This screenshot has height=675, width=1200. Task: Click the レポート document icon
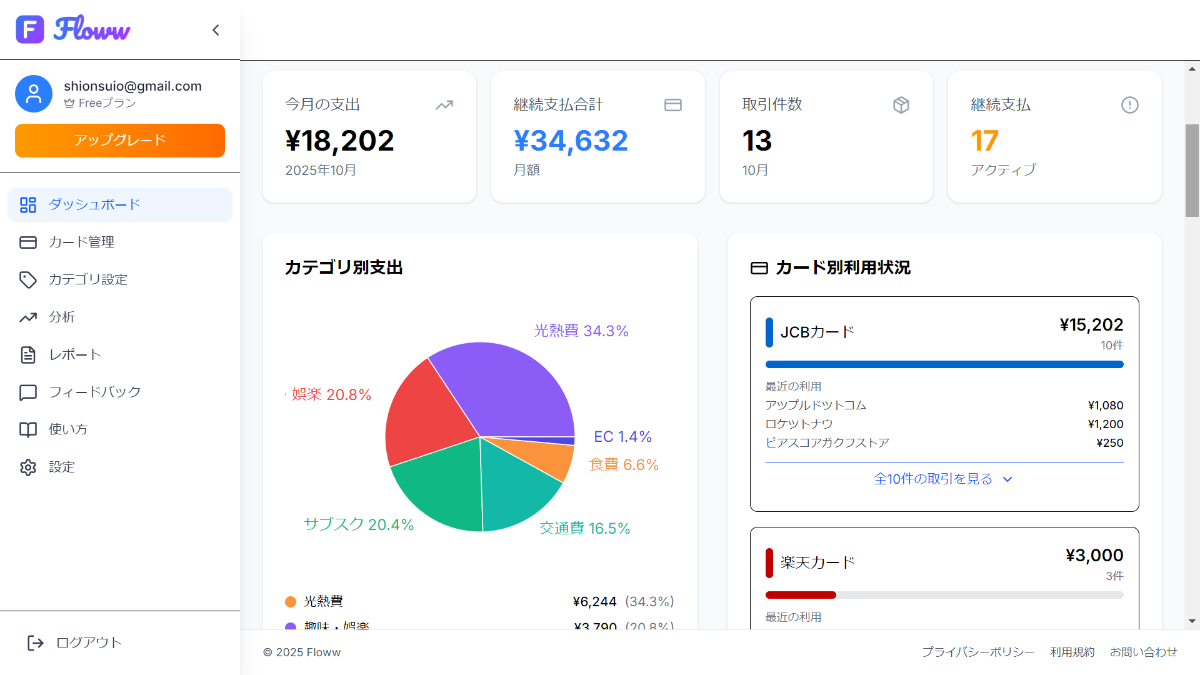point(28,355)
